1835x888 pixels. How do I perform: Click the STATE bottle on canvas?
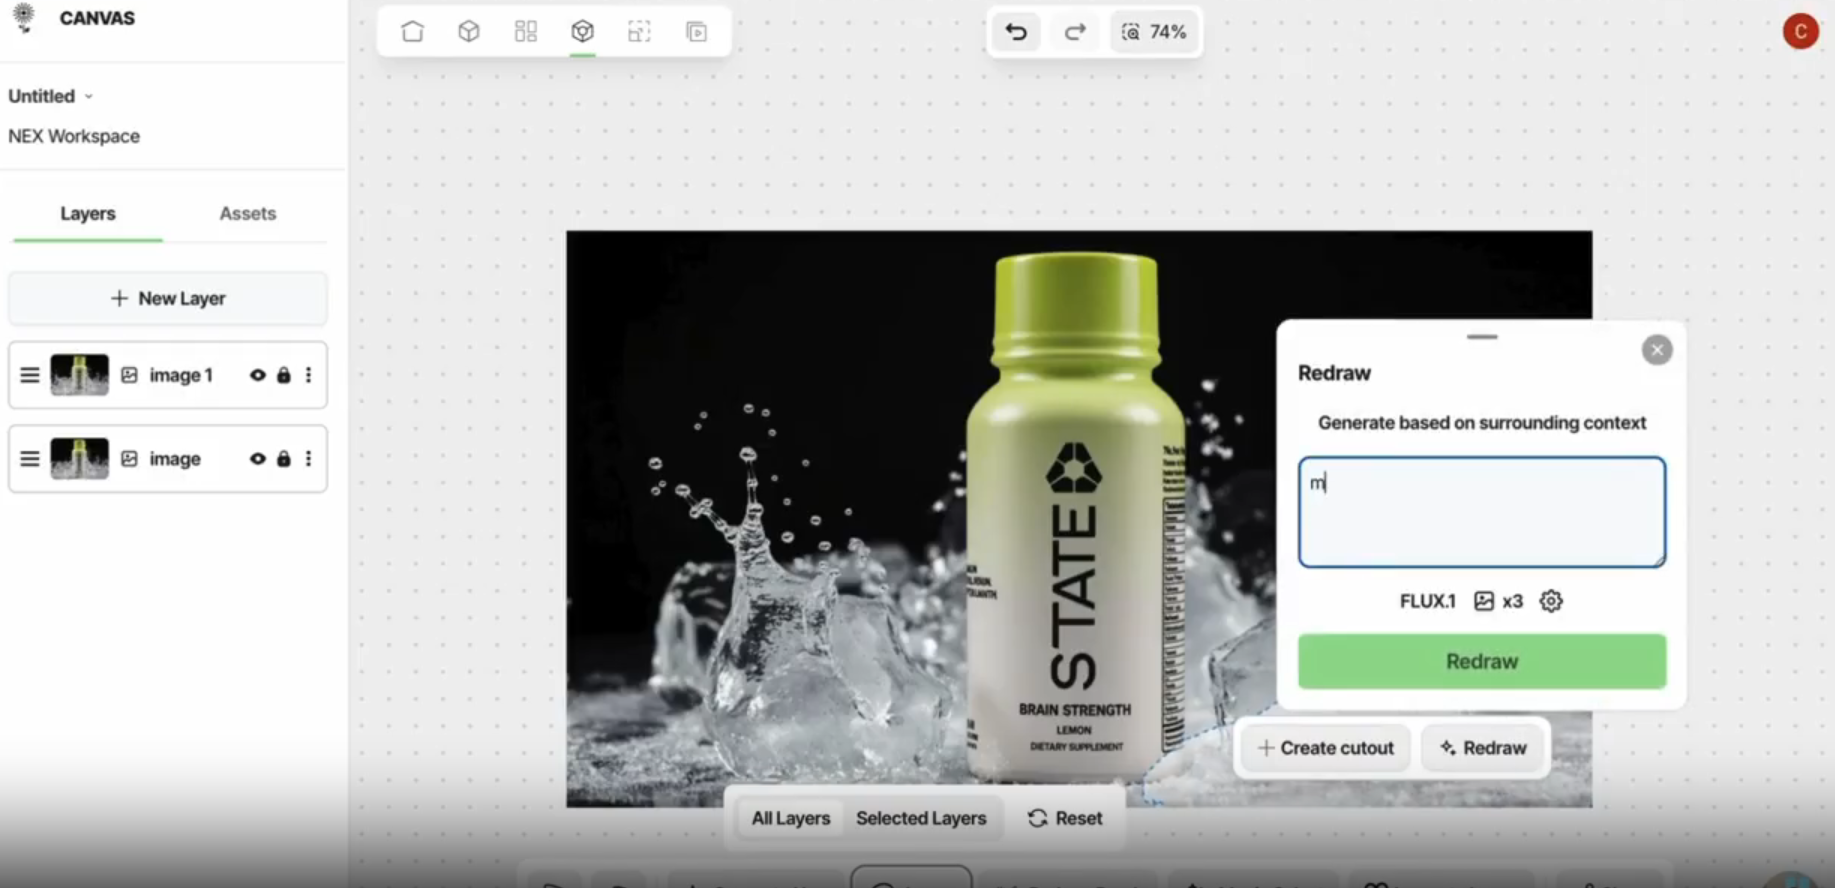1074,516
